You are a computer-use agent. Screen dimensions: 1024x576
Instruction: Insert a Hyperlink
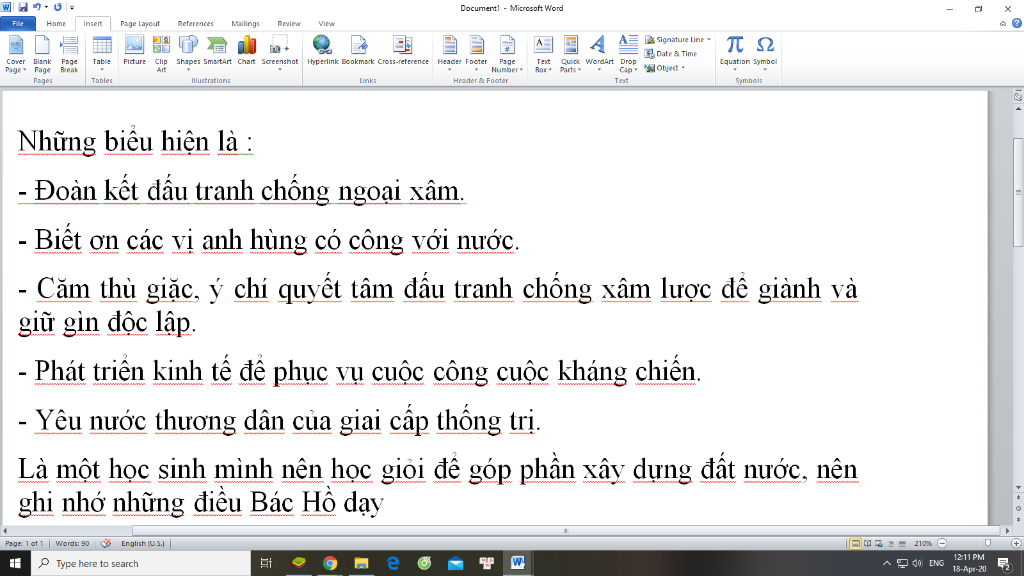tap(323, 51)
